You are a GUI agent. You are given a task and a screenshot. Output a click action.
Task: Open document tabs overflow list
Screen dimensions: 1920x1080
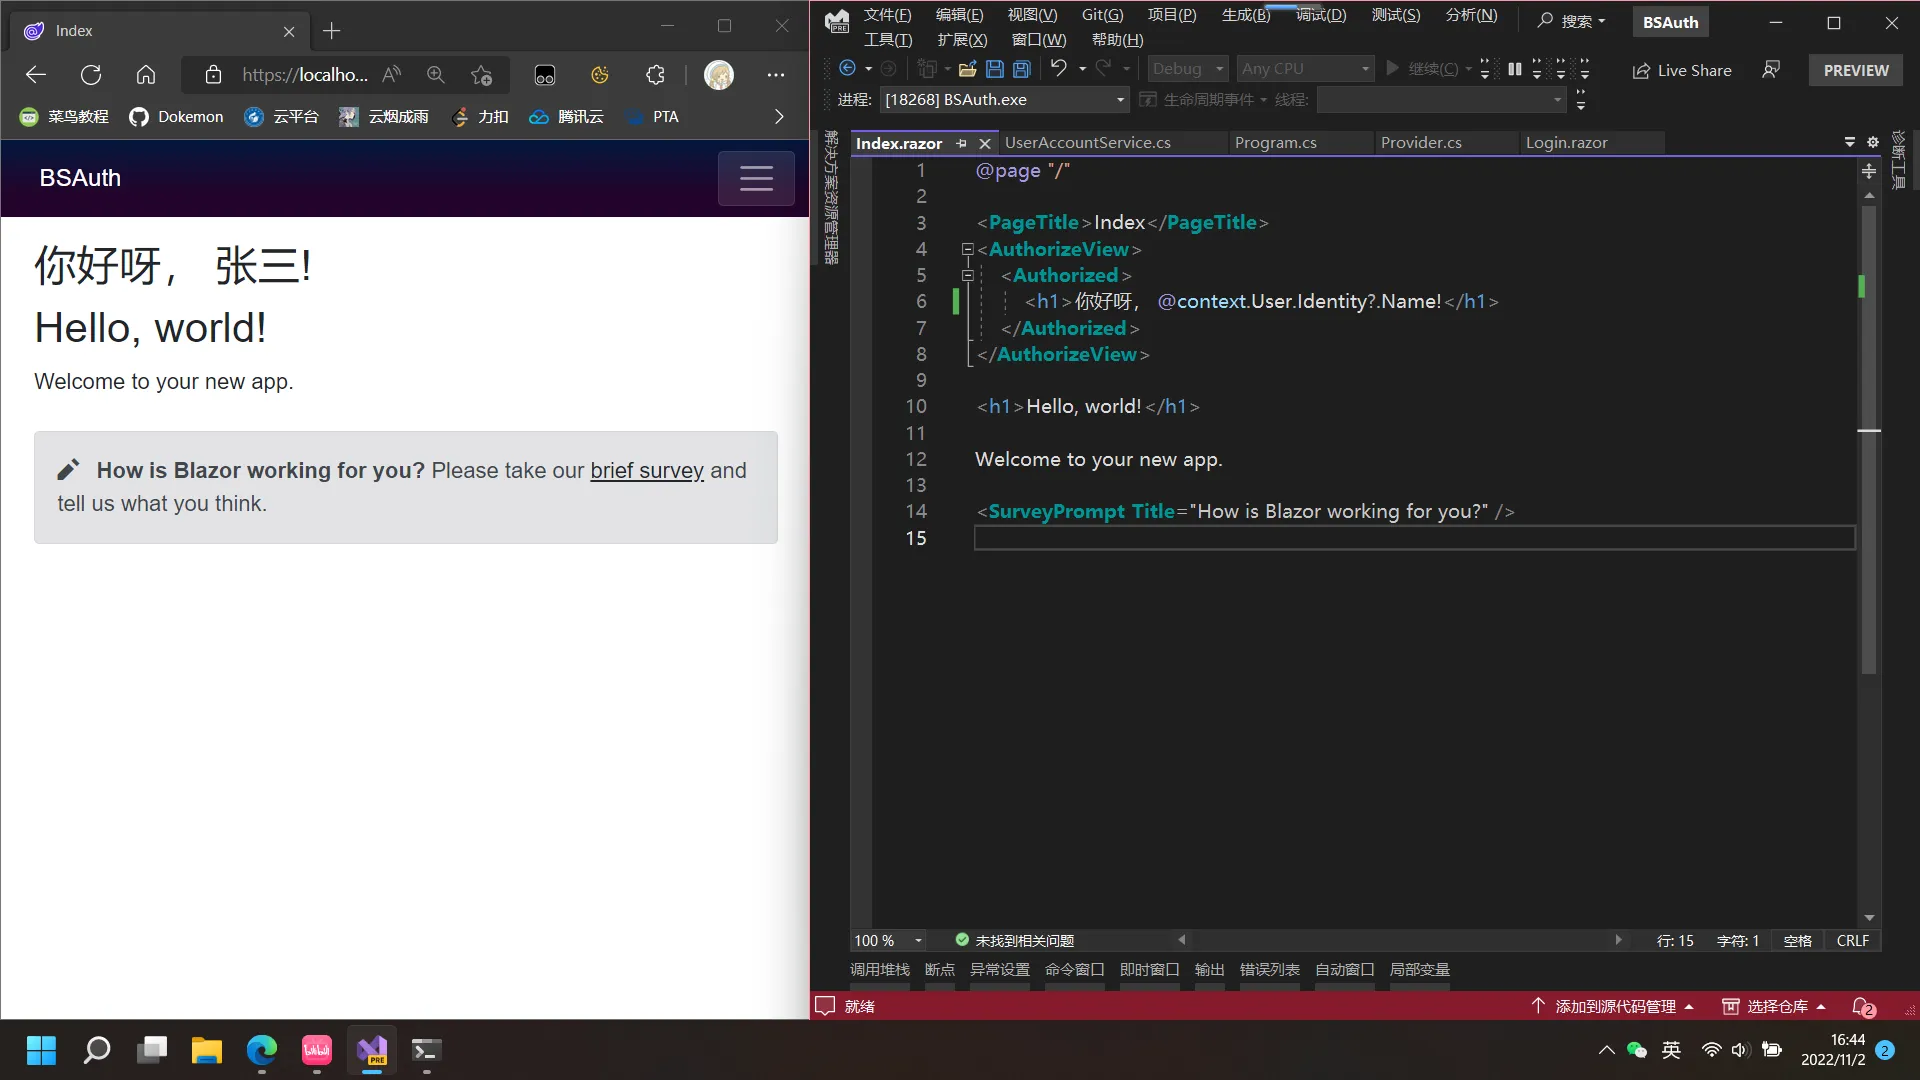tap(1849, 142)
